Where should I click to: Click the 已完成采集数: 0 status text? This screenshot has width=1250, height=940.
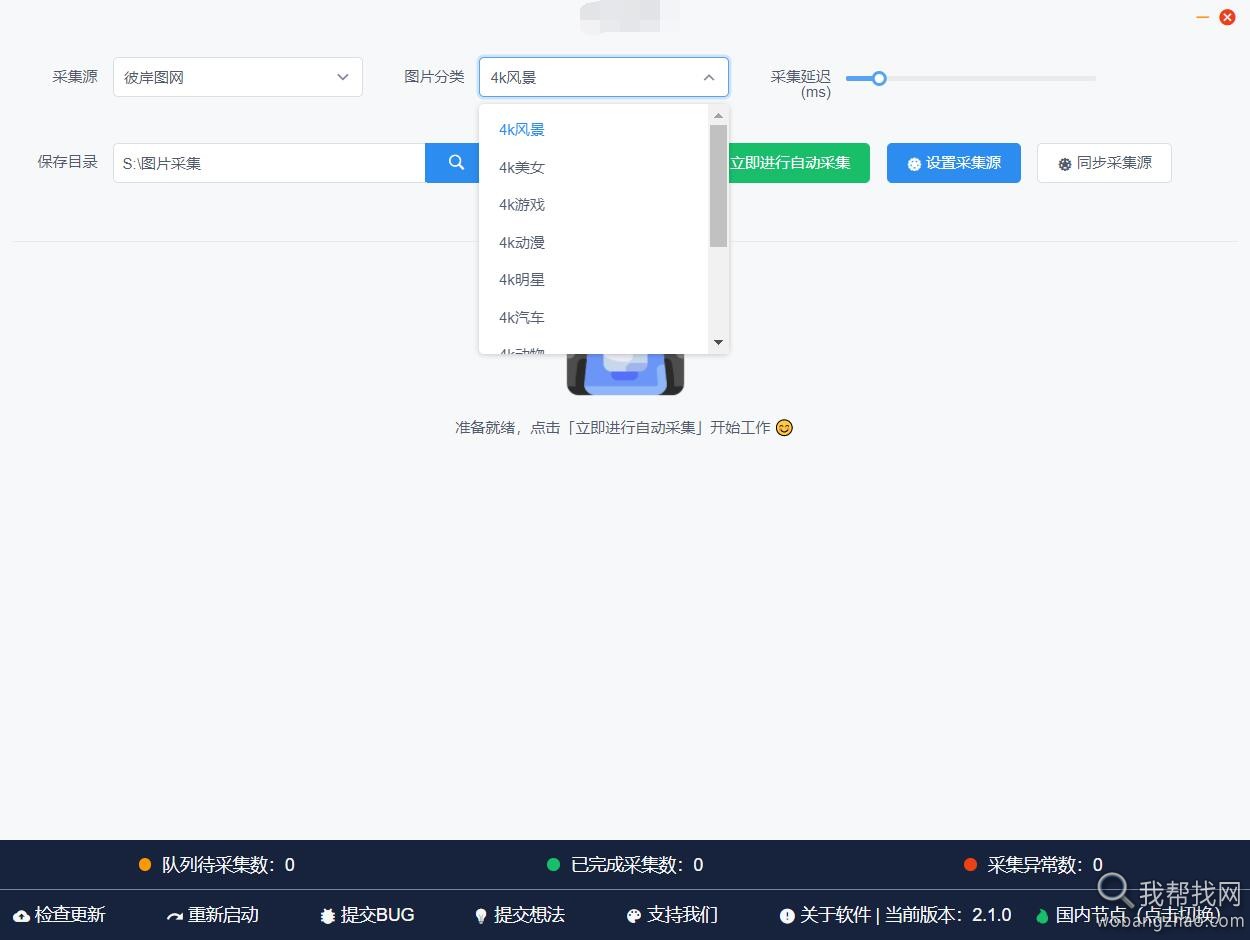(x=637, y=865)
